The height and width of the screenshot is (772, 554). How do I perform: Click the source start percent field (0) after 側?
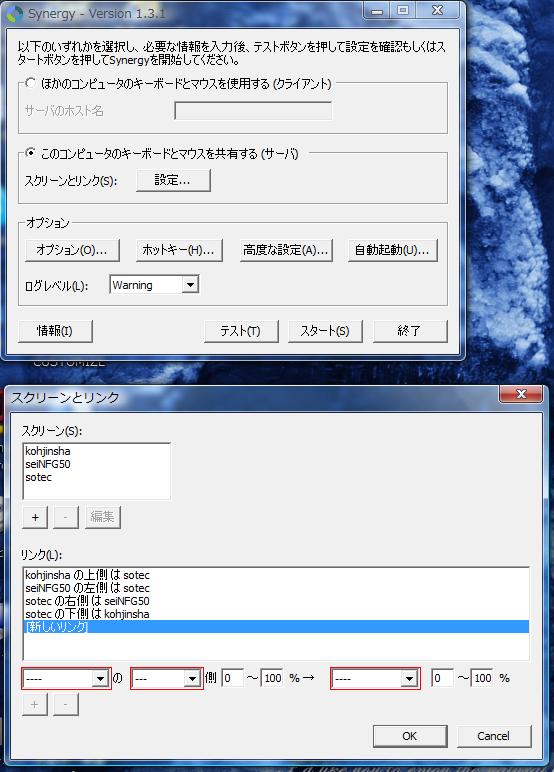coord(232,678)
